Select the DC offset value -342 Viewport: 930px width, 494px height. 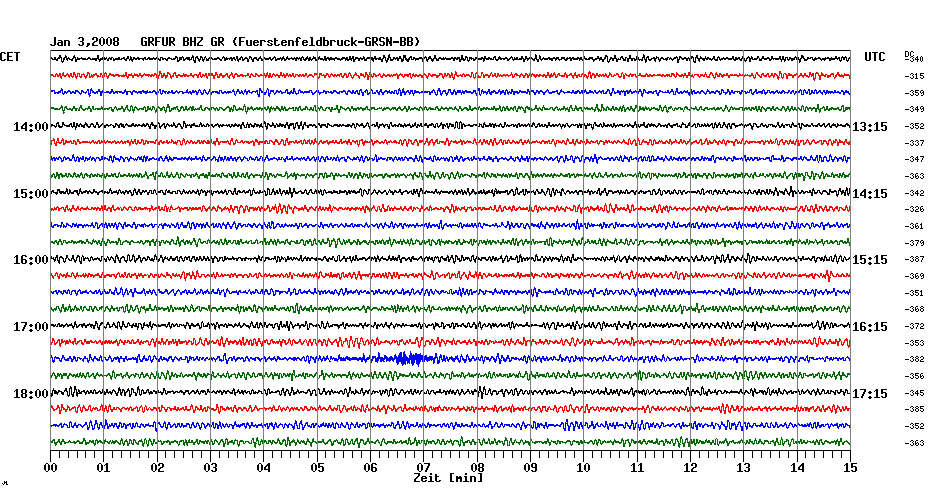pos(914,193)
